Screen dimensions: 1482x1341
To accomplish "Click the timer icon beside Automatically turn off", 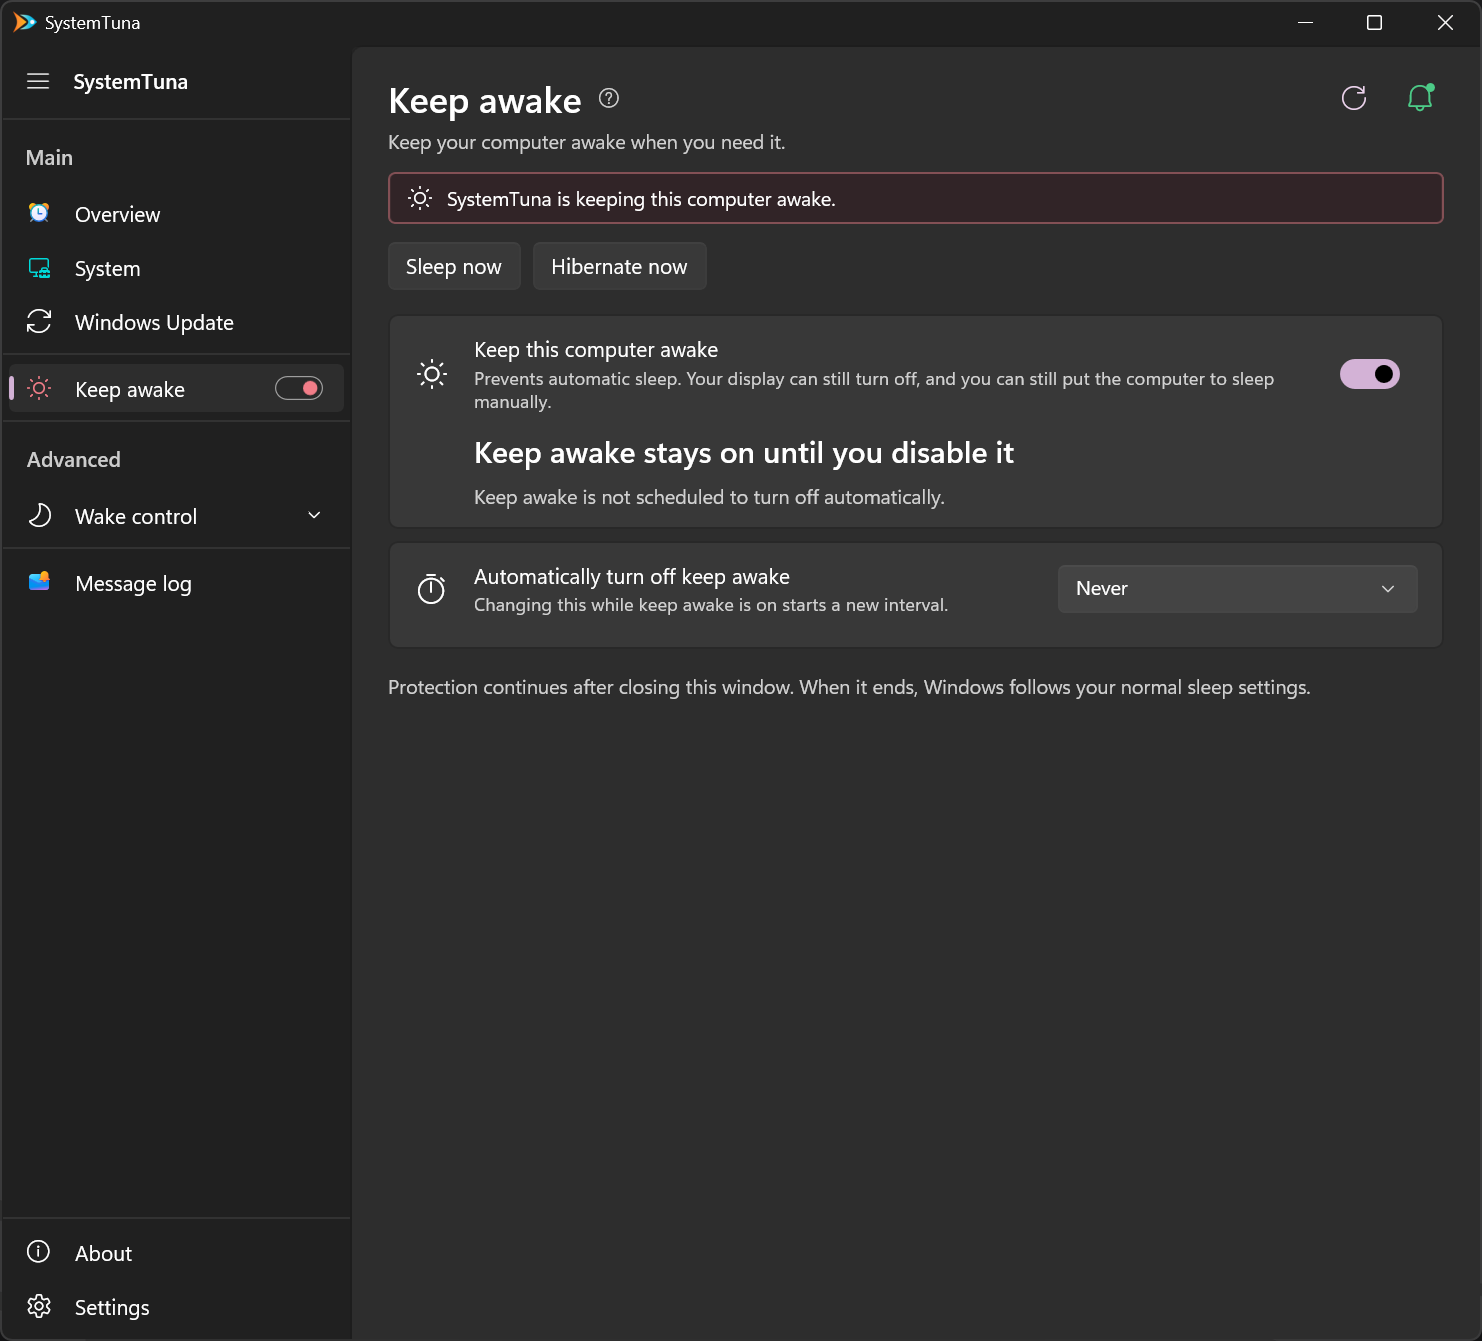I will tap(431, 589).
